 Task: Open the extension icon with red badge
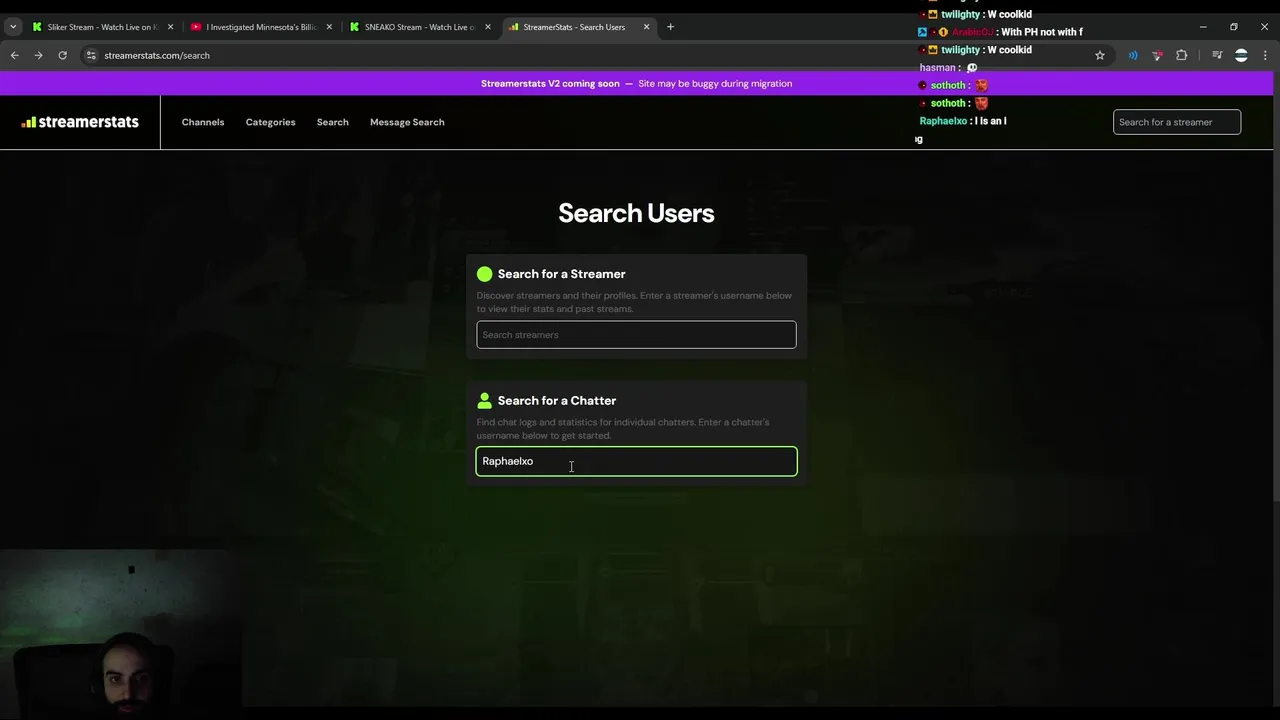[x=1157, y=55]
